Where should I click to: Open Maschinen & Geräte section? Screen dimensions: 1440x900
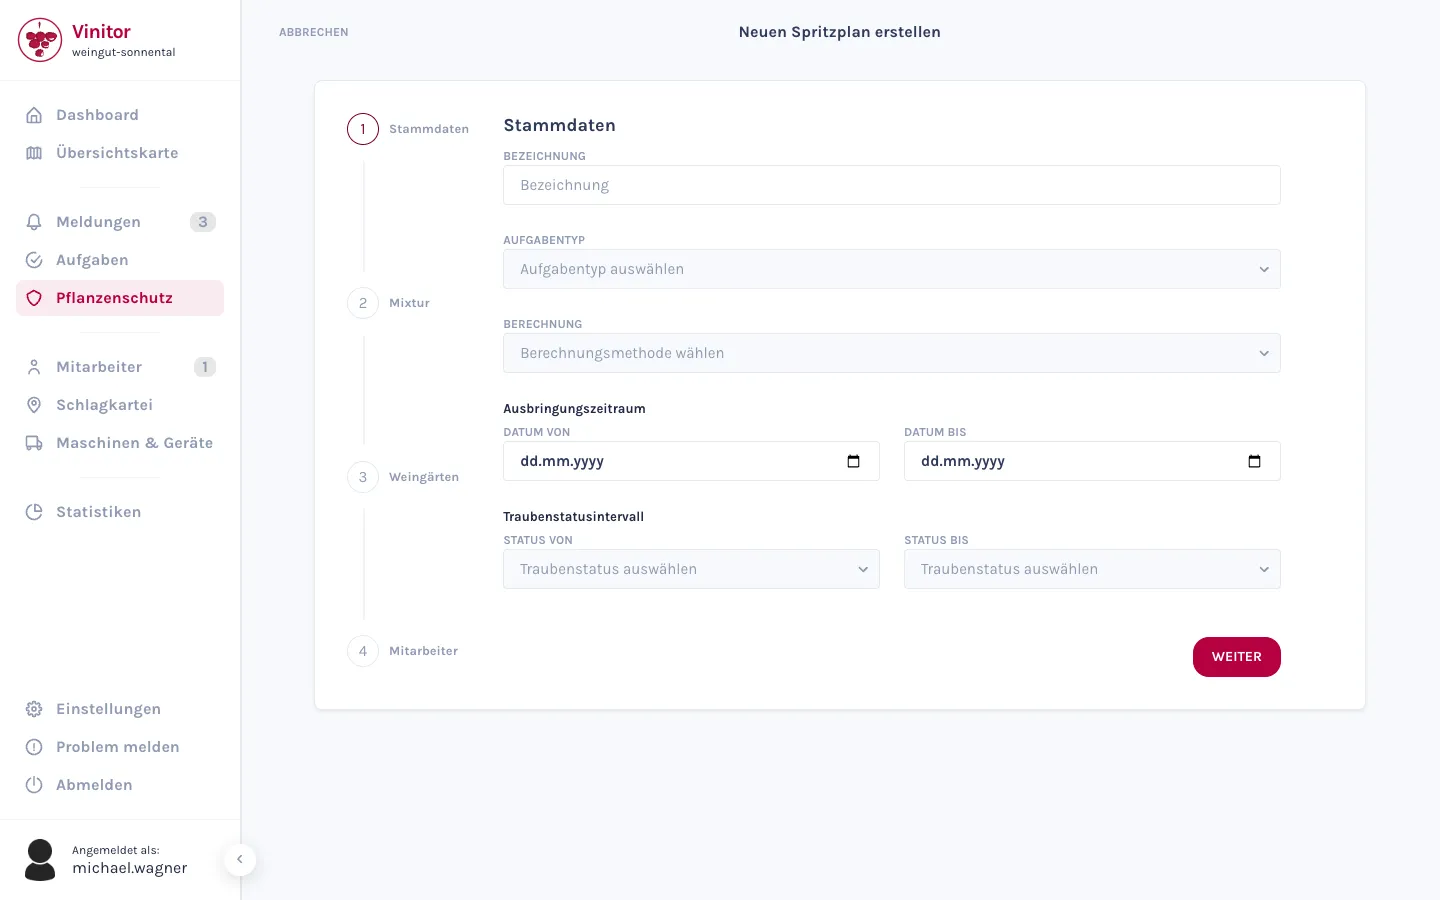(x=120, y=443)
